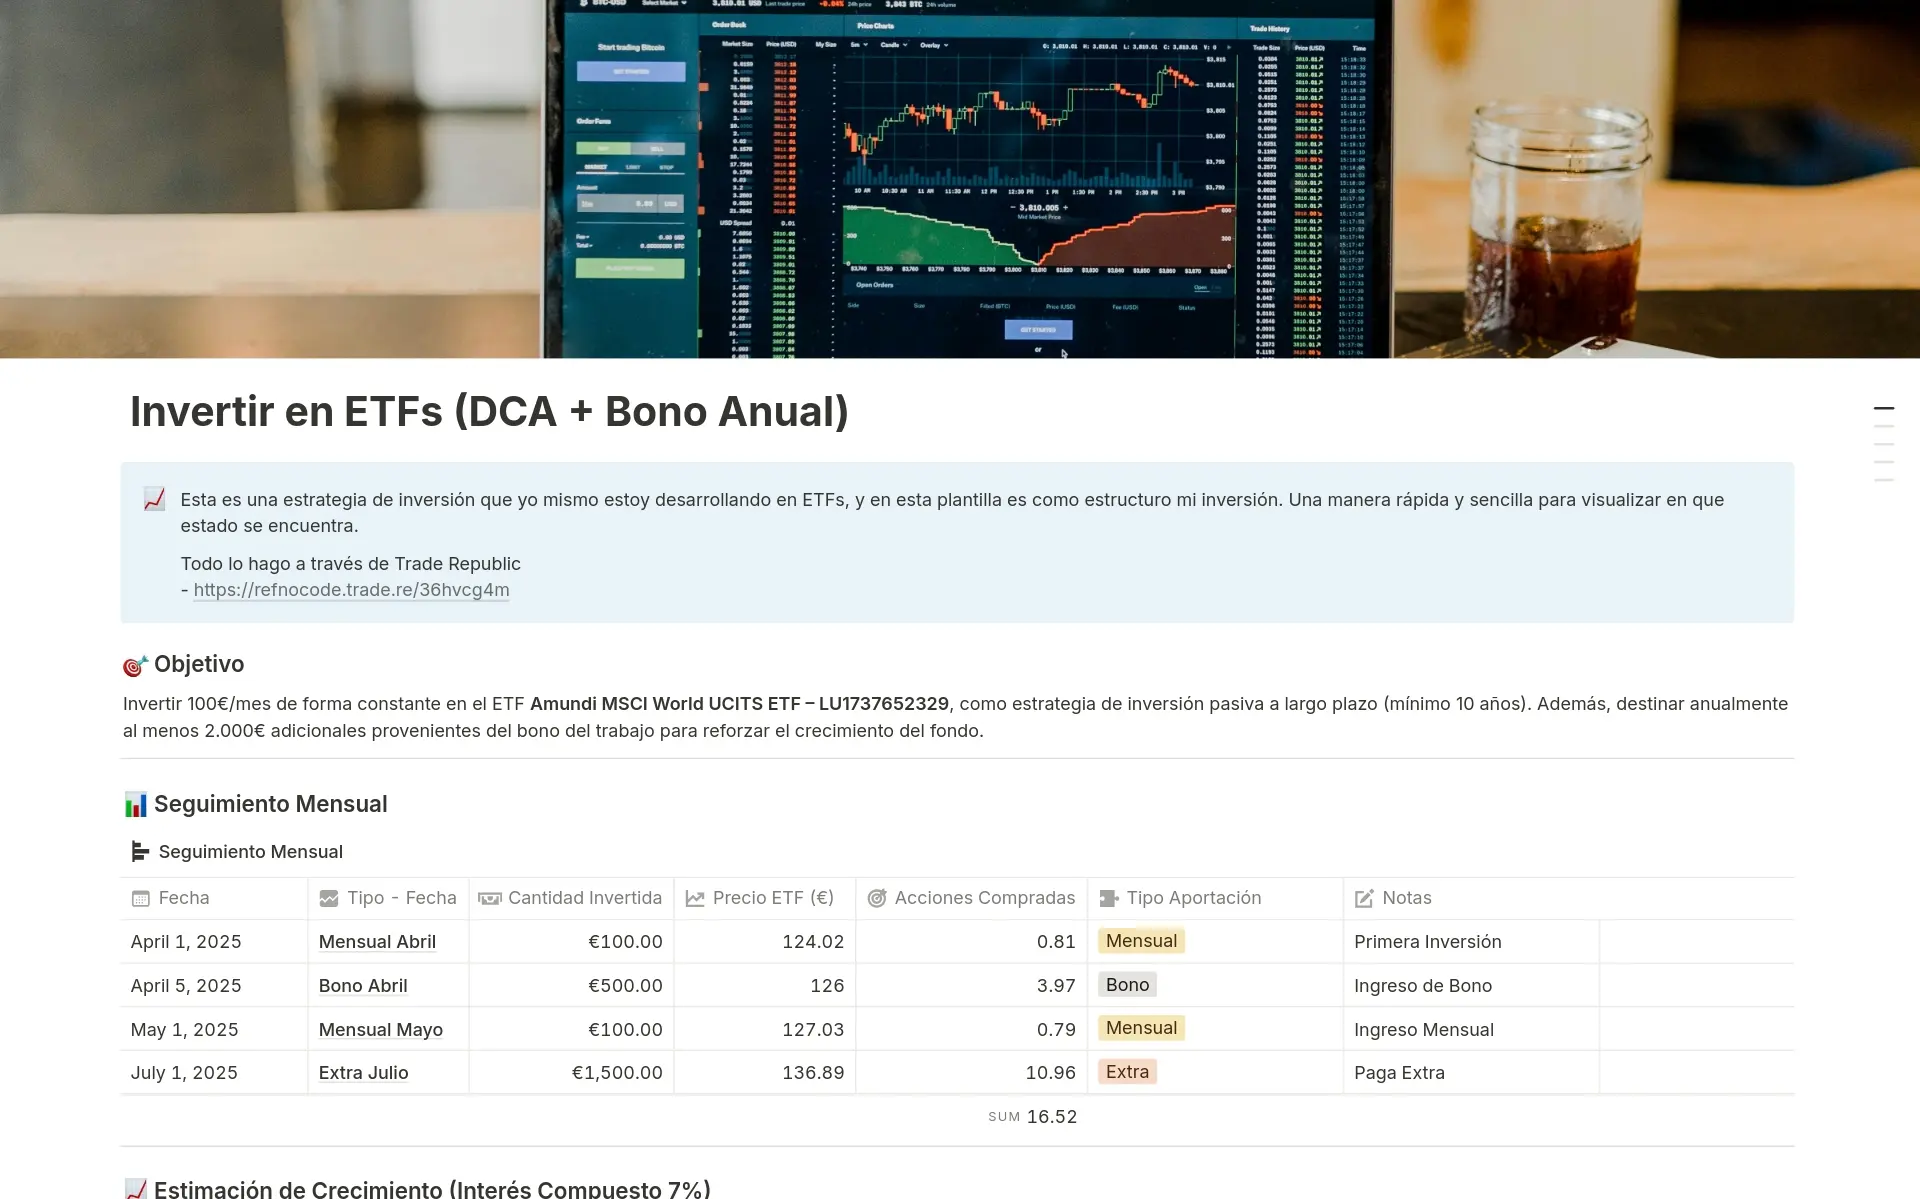Click the Cantidad Invertida column header icon
Viewport: 1920px width, 1199px height.
(490, 898)
